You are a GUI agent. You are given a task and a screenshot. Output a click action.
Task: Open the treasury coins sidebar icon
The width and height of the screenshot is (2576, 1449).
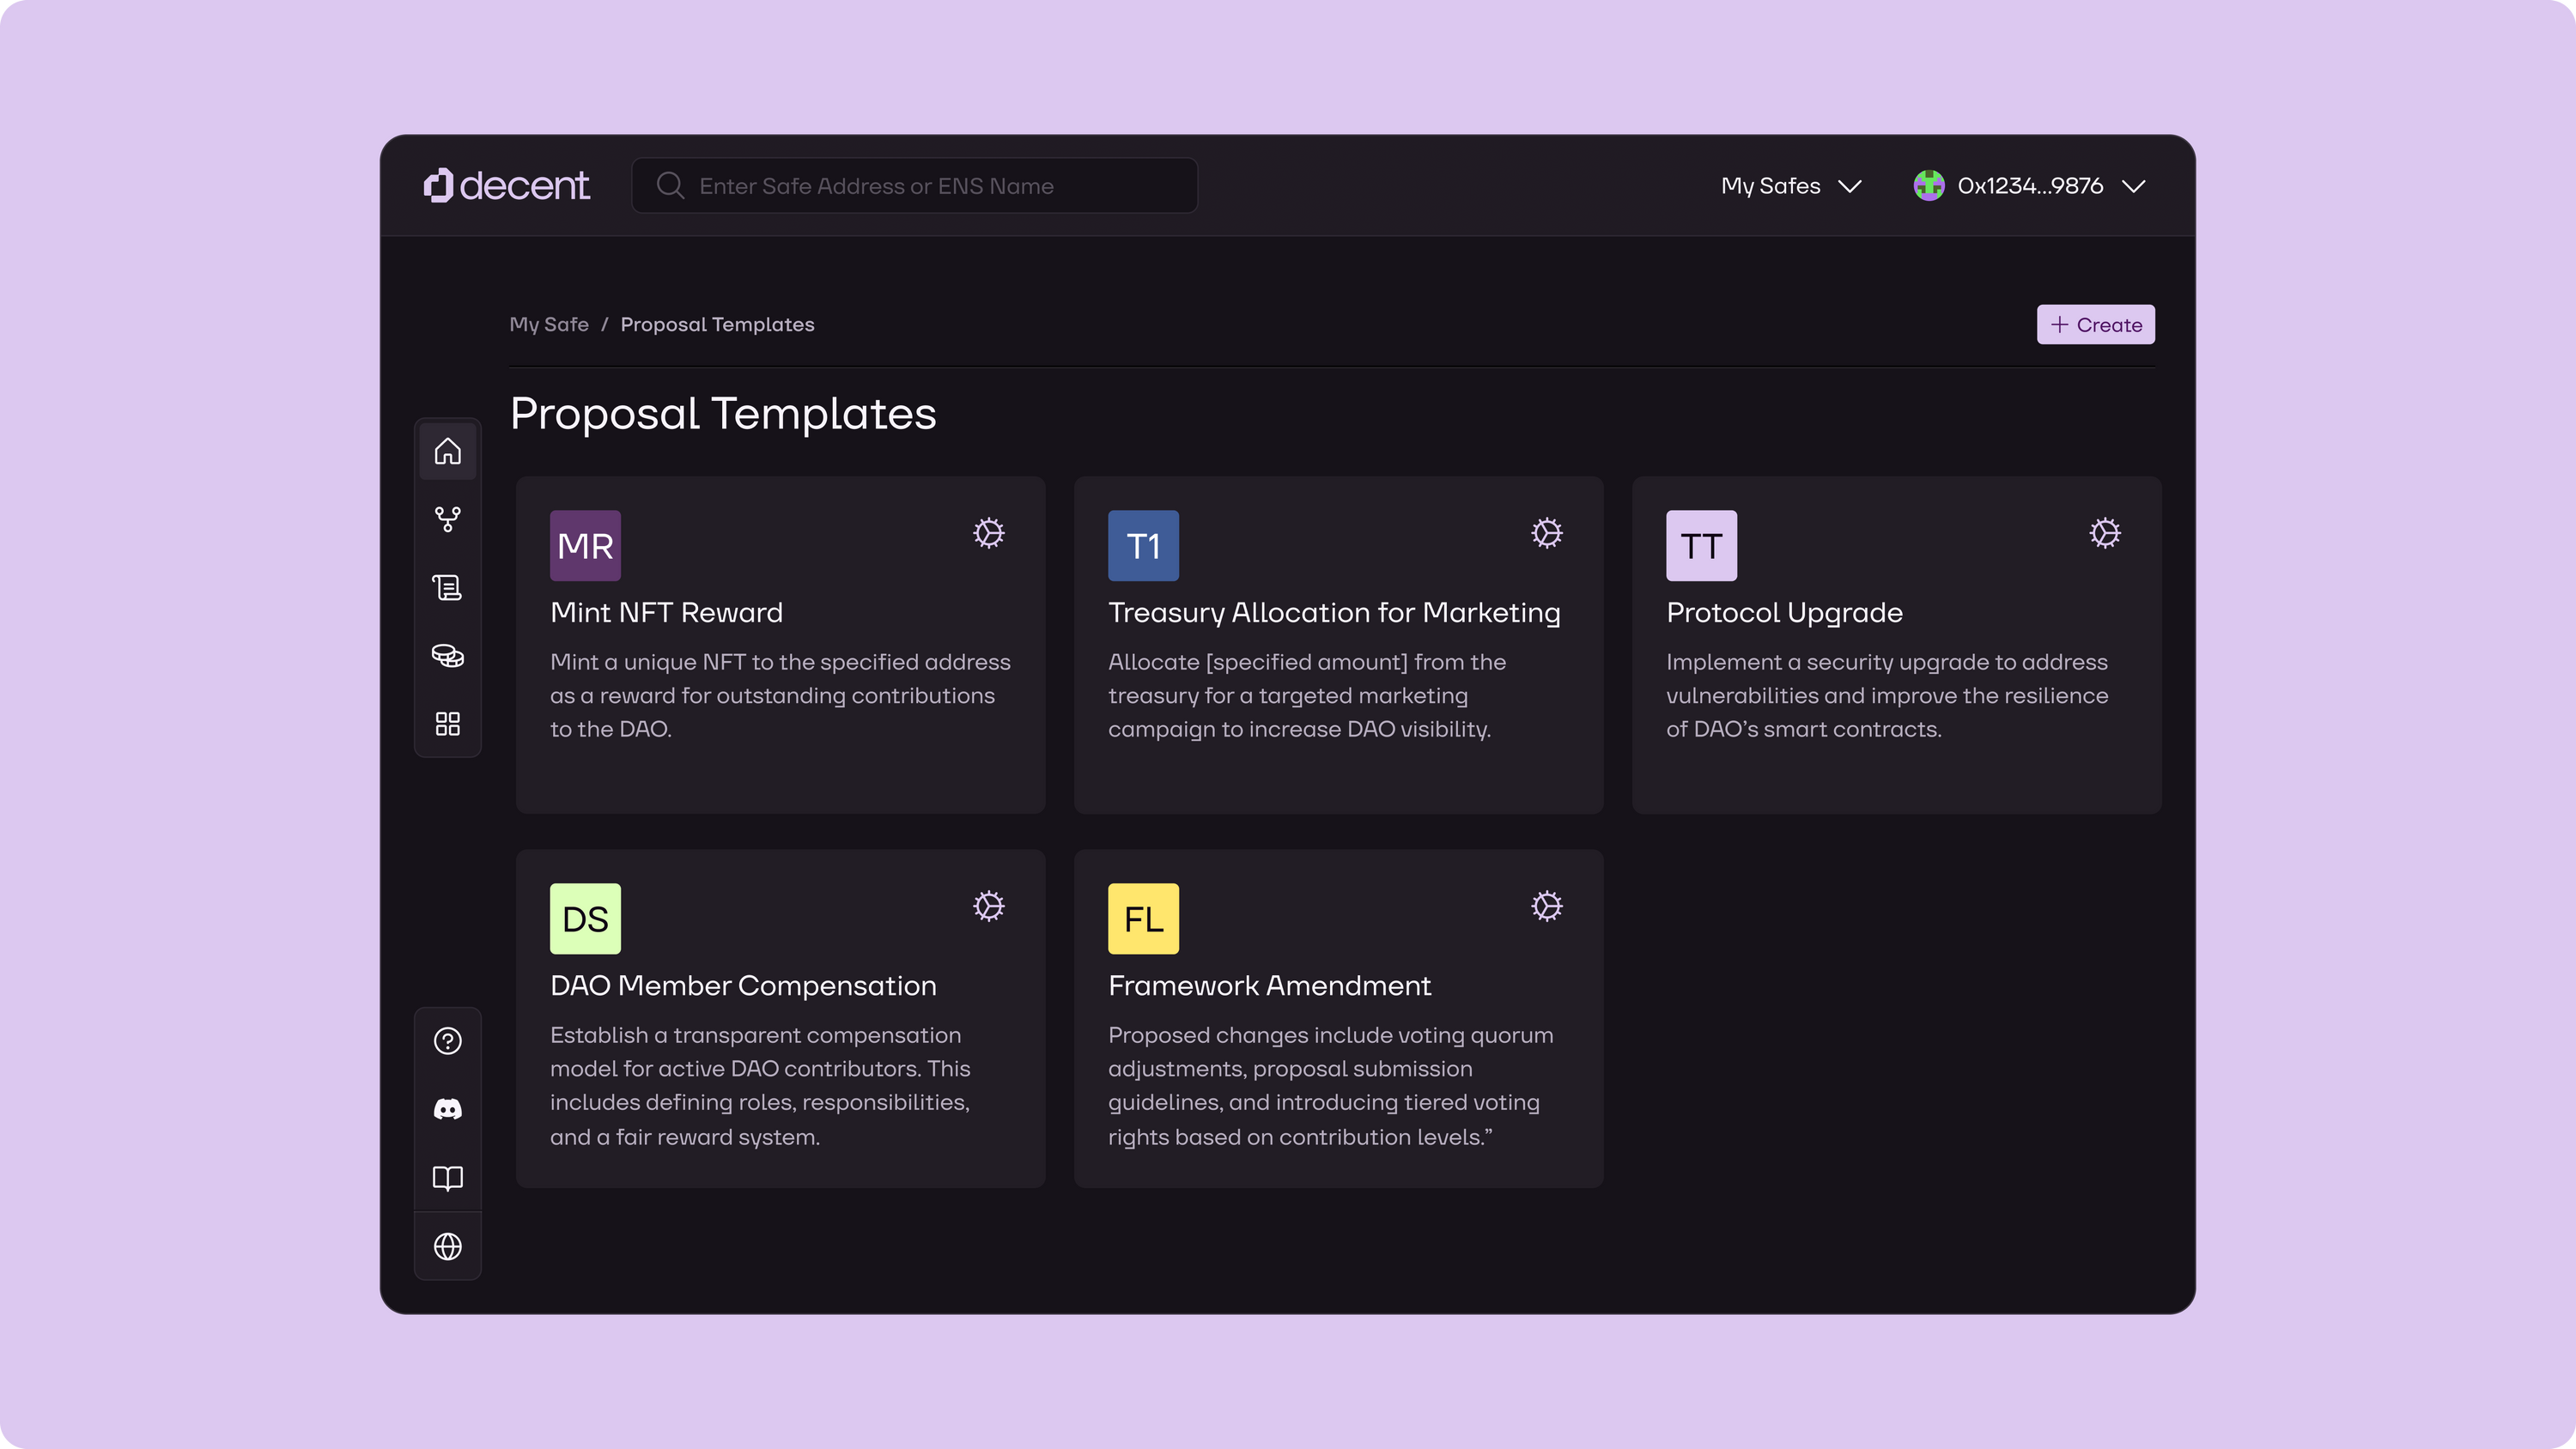(x=447, y=656)
